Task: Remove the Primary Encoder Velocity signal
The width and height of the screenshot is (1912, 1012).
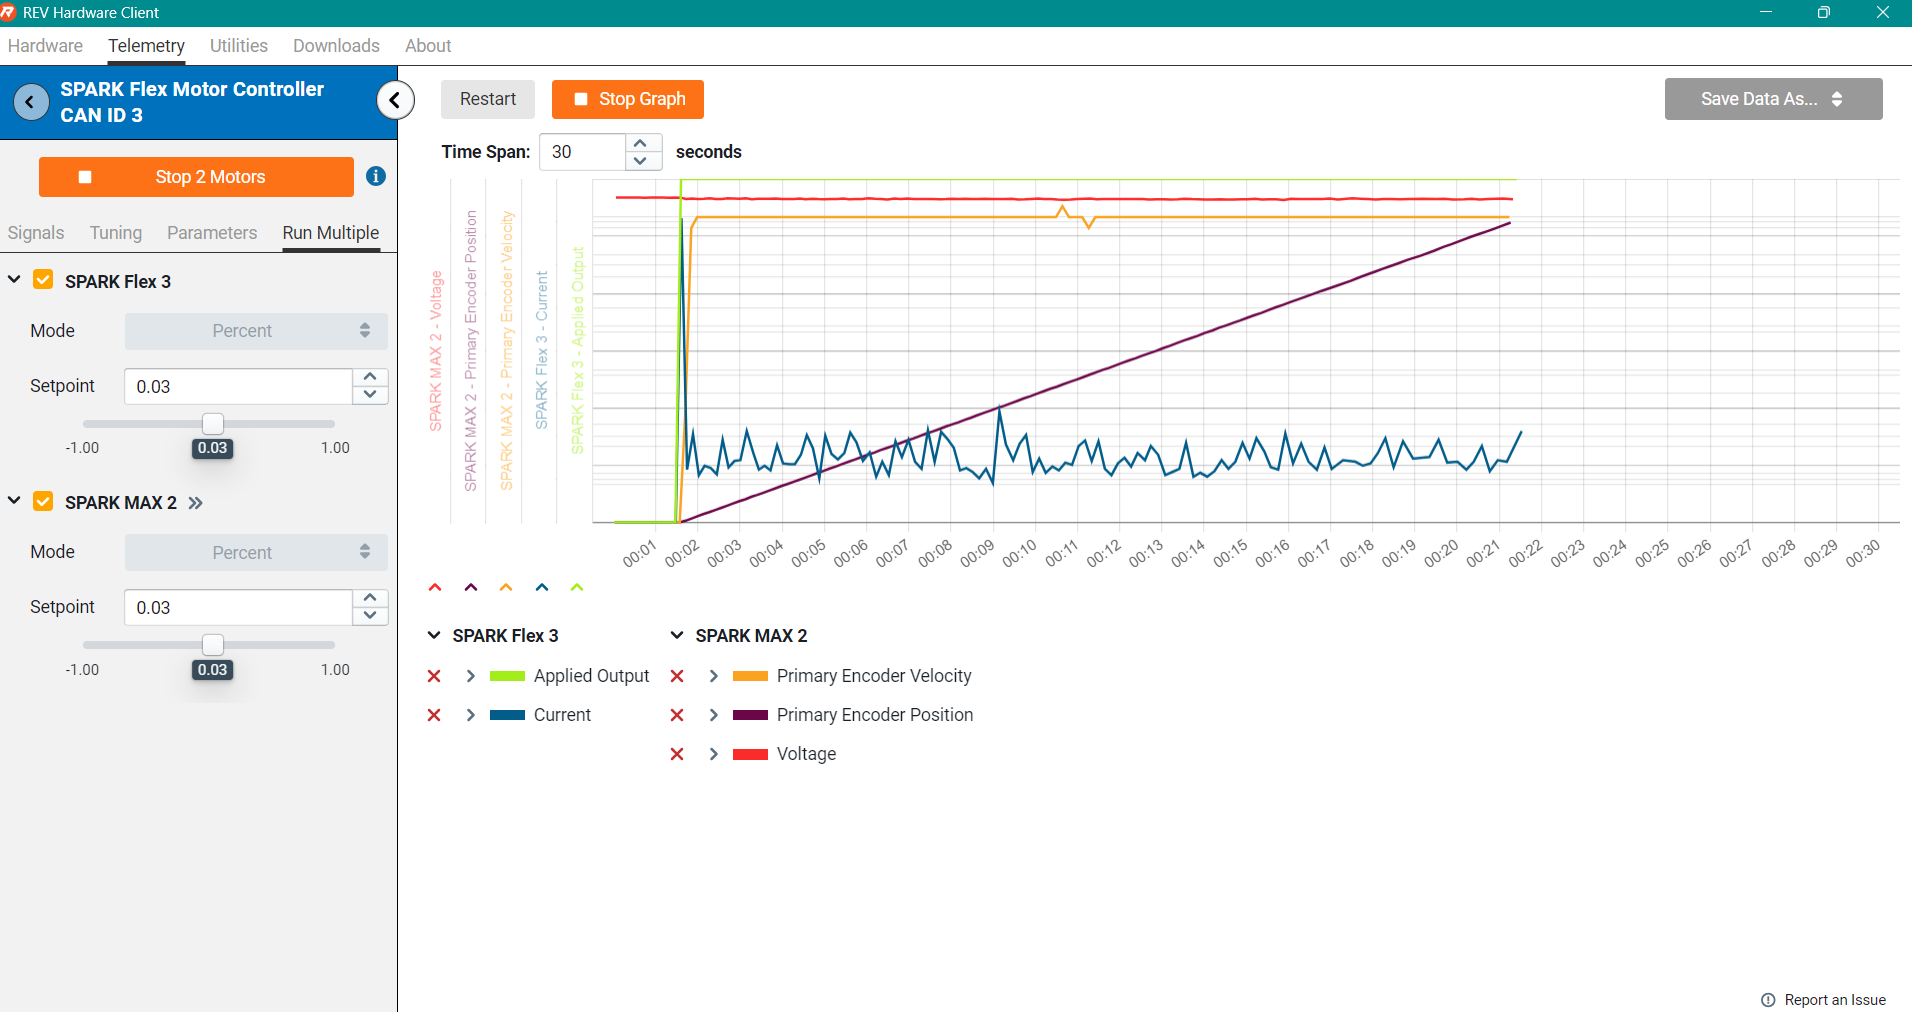Action: point(677,676)
